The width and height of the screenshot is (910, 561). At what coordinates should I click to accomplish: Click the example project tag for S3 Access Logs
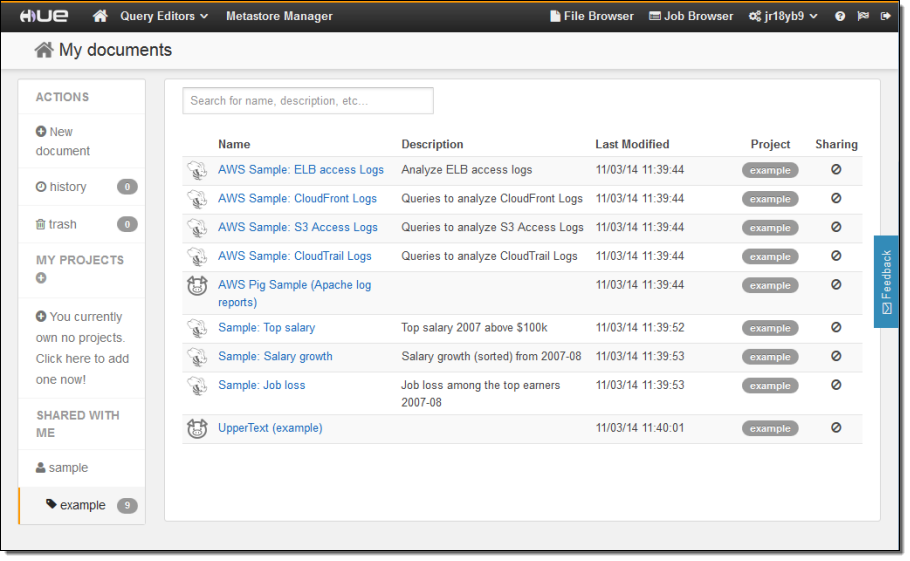point(770,228)
